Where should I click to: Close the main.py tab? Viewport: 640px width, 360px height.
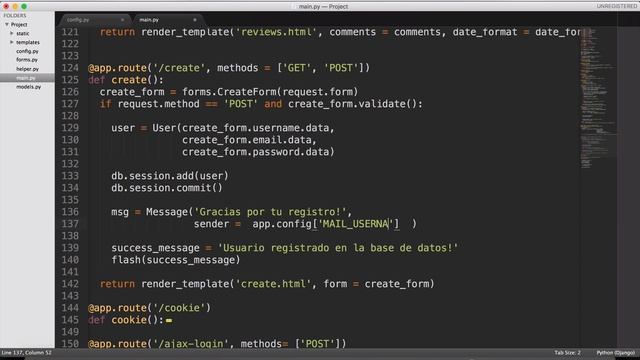pyautogui.click(x=195, y=20)
